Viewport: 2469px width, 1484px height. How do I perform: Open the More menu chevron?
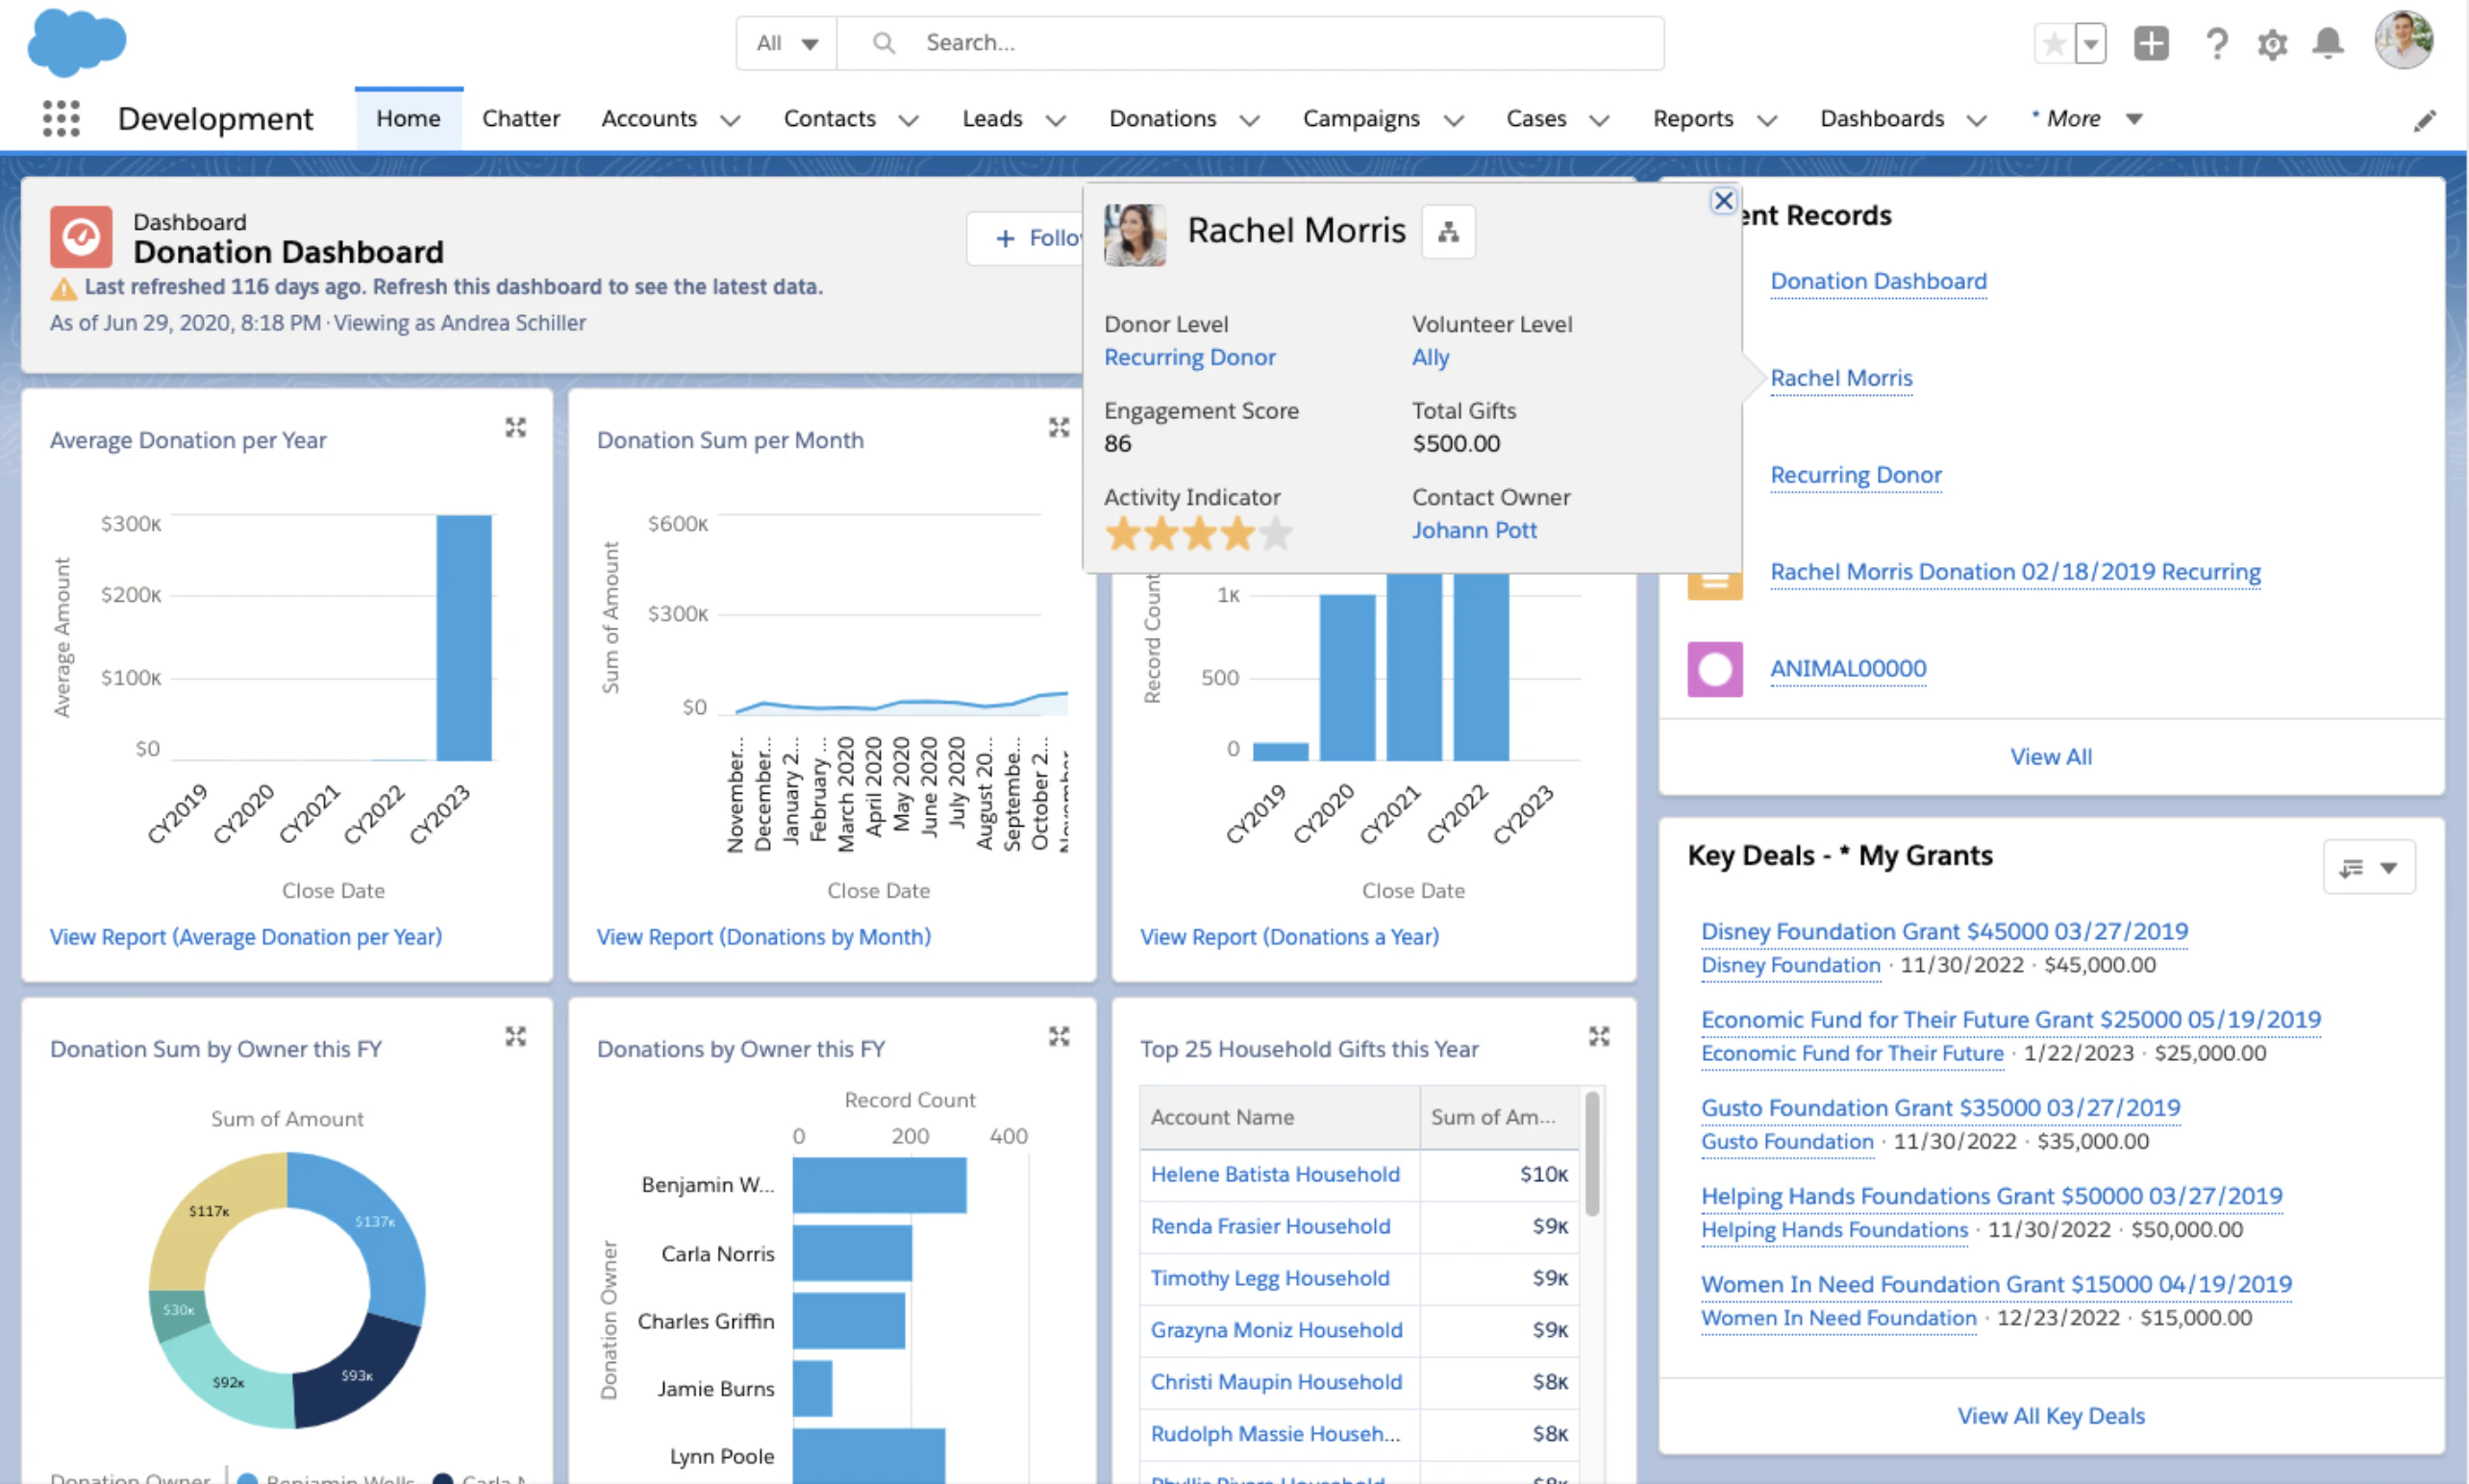[2133, 118]
